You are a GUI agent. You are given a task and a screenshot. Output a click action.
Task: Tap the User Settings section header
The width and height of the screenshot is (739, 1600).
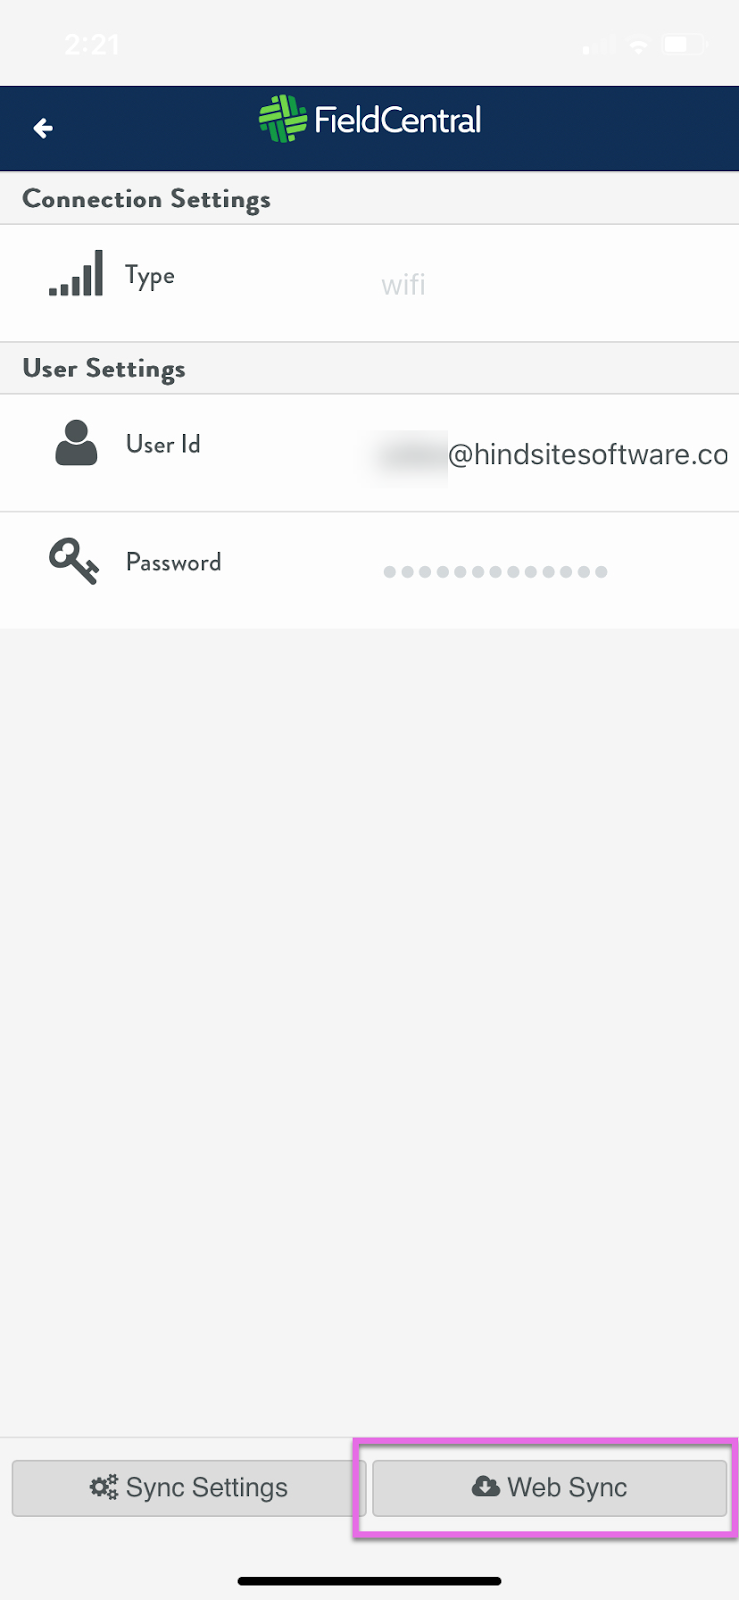[104, 369]
